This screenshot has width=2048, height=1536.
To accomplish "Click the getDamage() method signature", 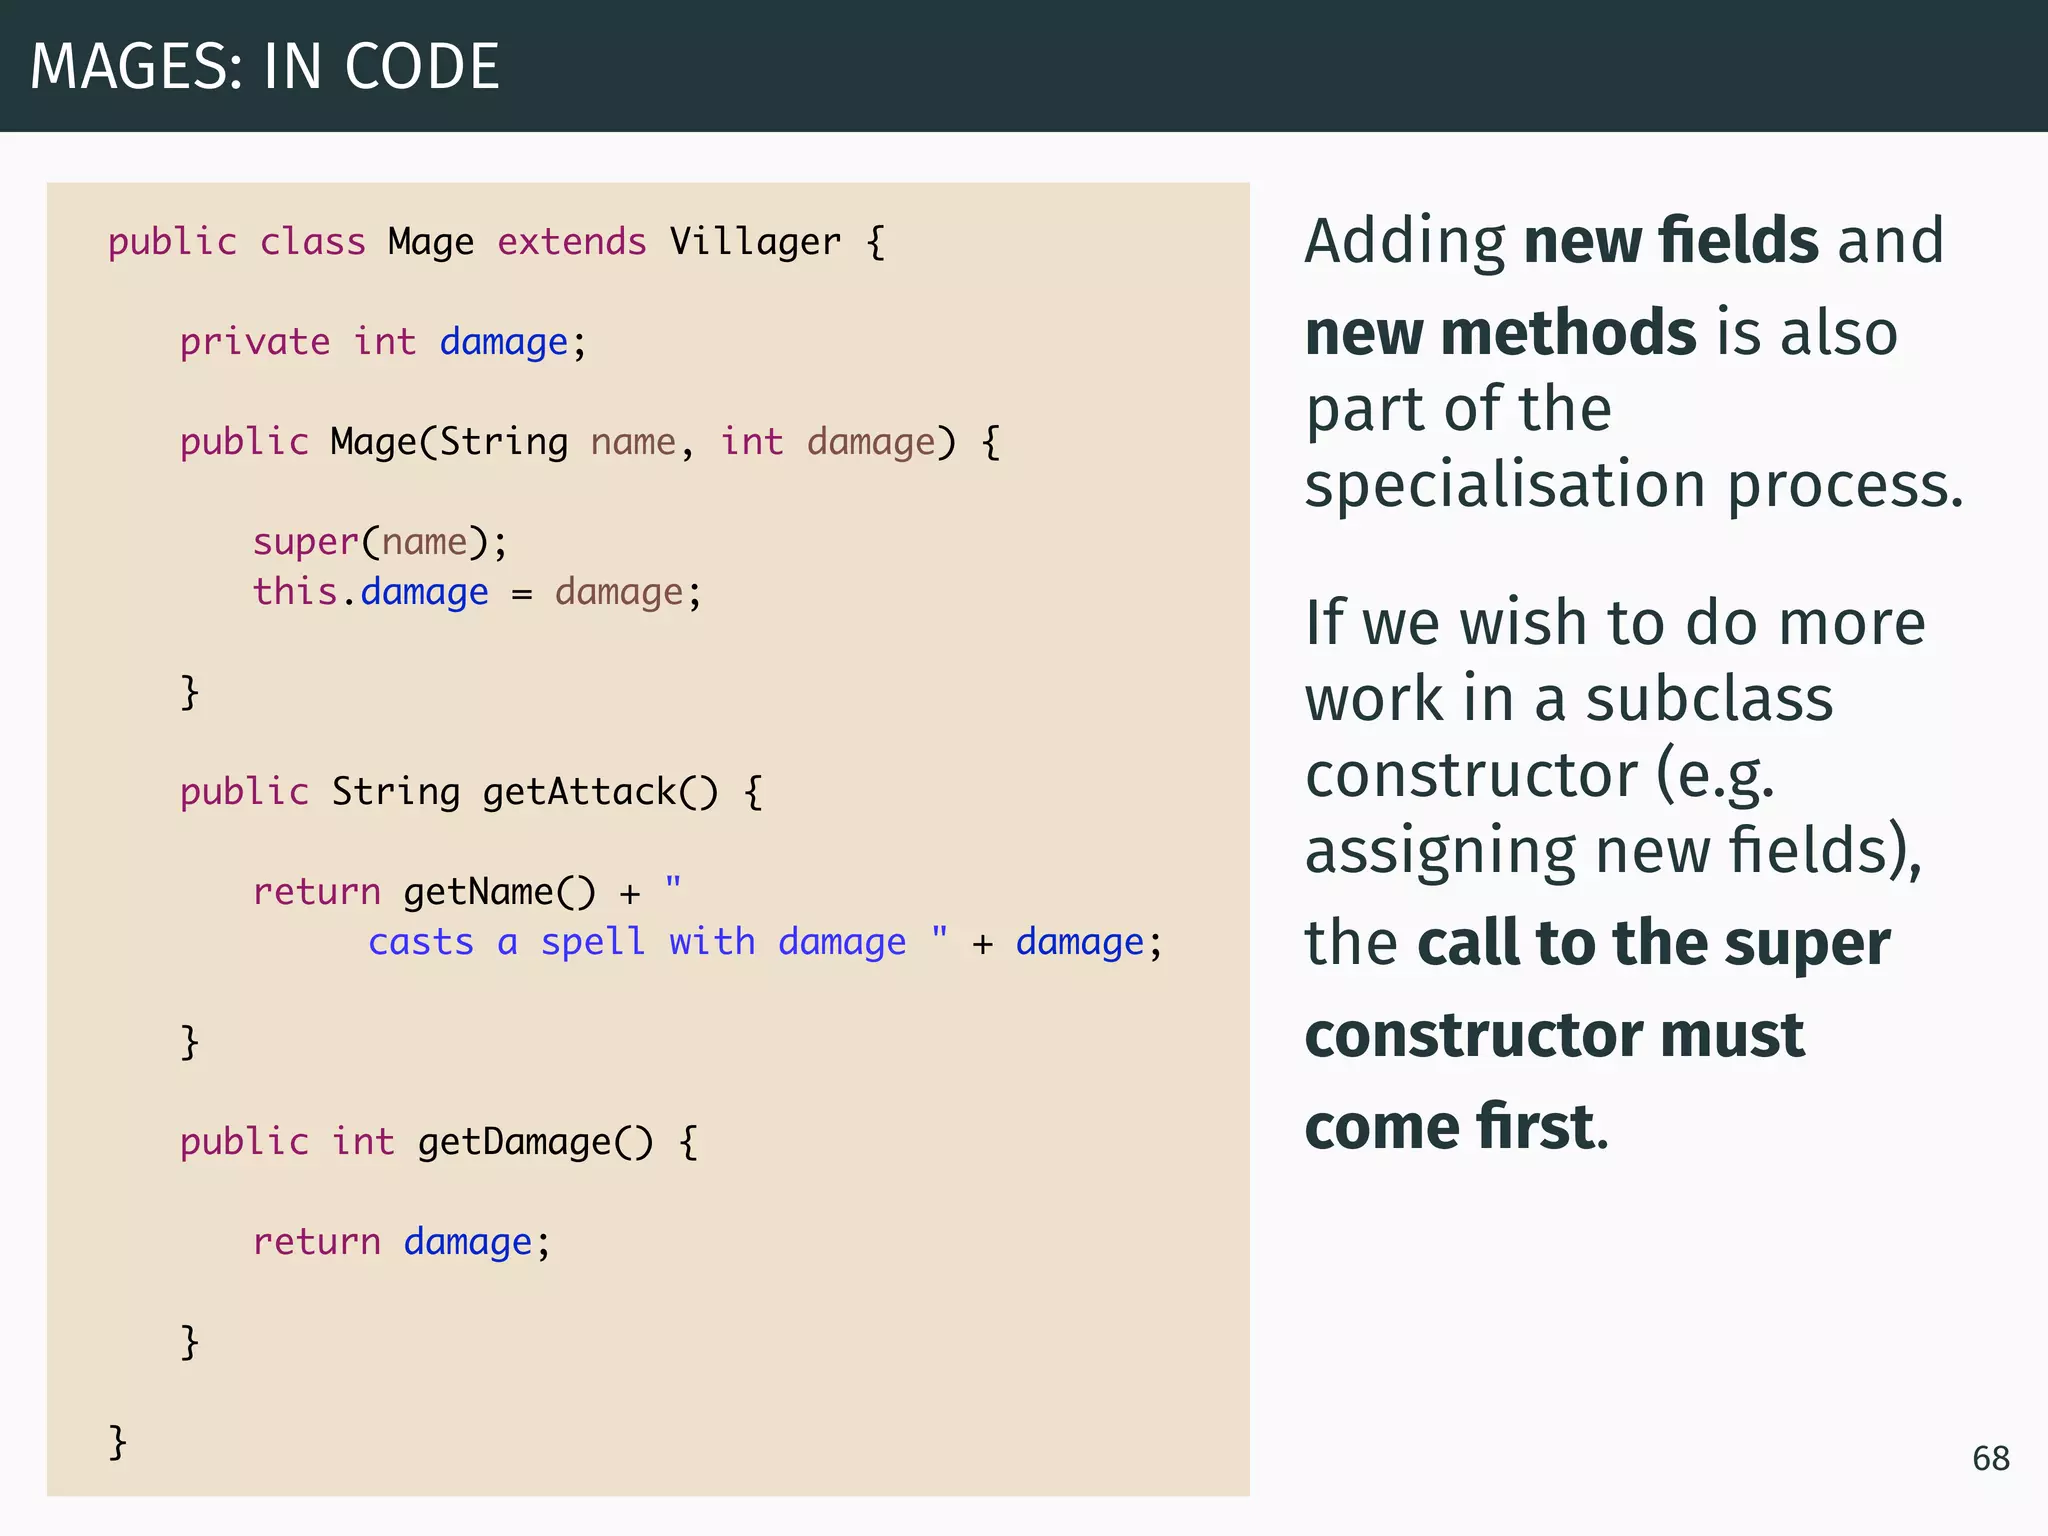I will [x=439, y=1142].
